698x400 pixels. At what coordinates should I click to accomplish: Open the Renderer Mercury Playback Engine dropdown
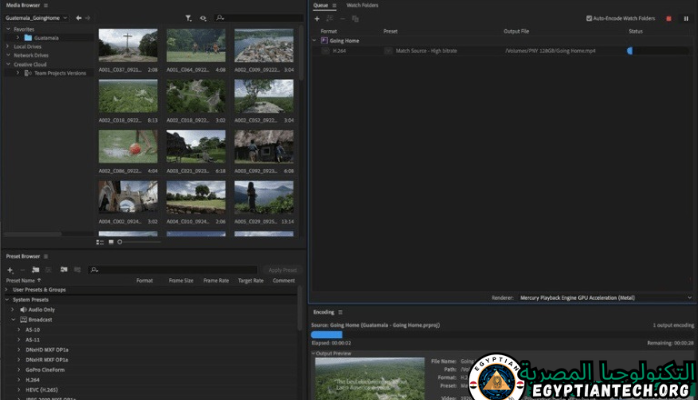605,298
